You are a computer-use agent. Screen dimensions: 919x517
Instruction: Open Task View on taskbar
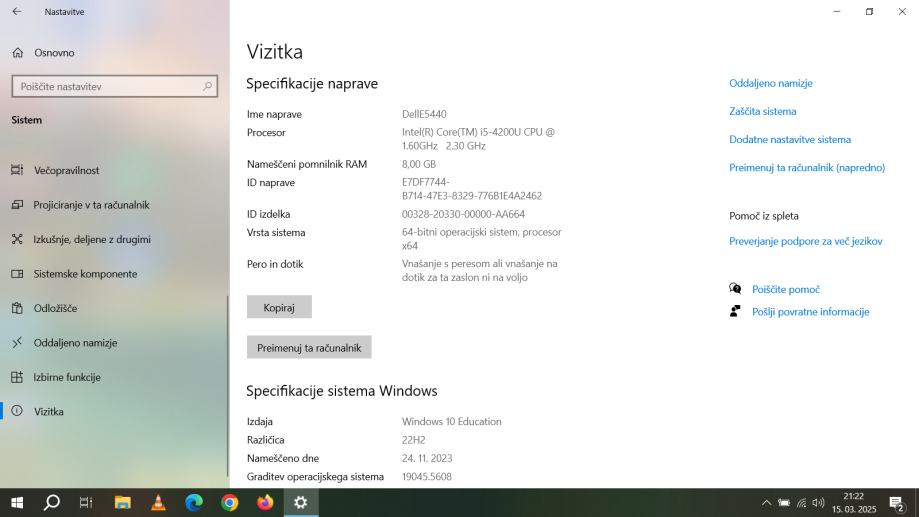(86, 502)
